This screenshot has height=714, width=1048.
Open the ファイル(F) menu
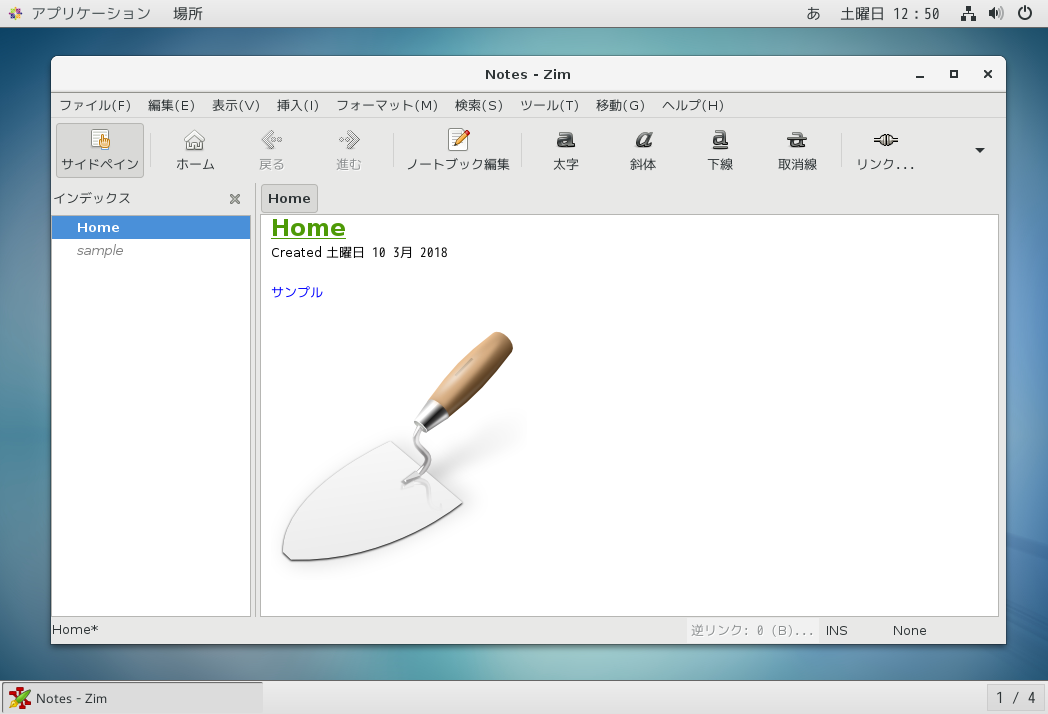click(x=95, y=106)
